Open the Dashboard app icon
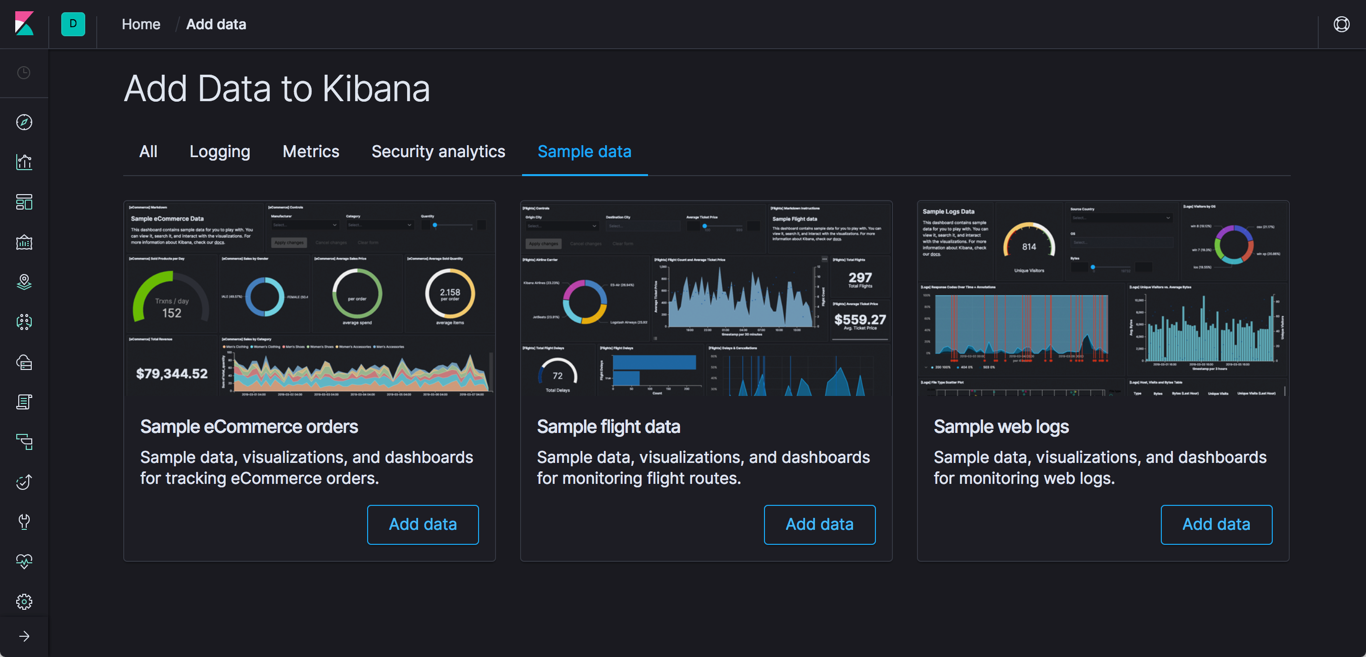1366x657 pixels. [x=24, y=201]
